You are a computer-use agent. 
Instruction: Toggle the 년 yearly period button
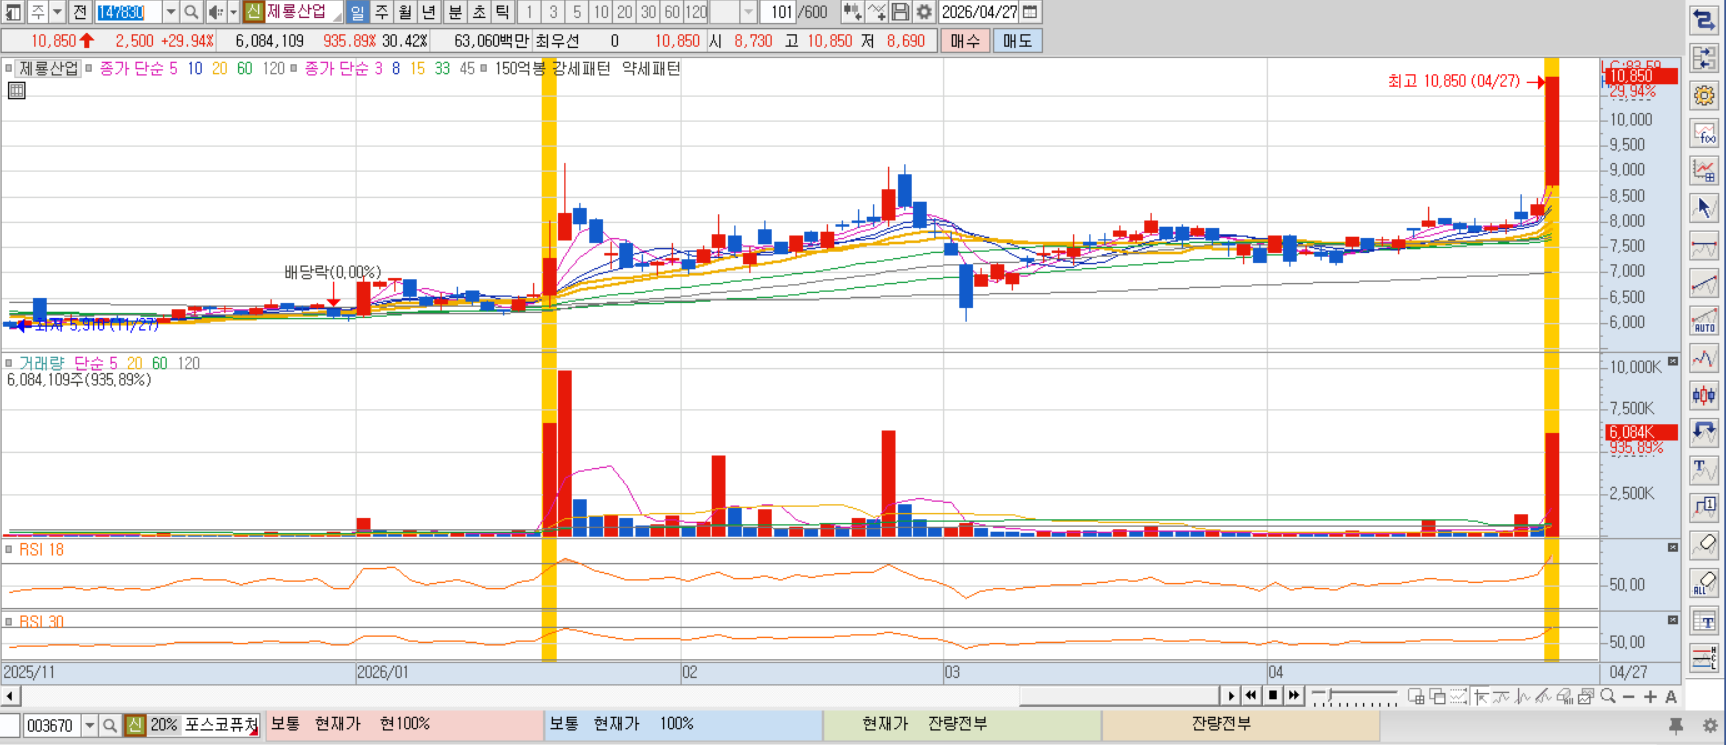point(429,12)
